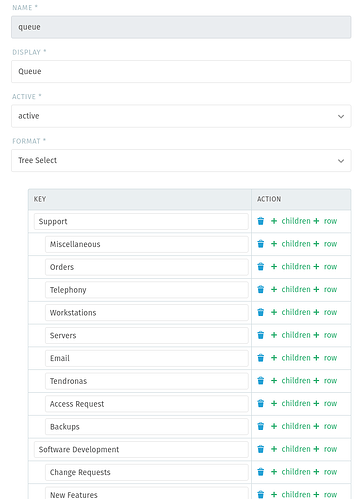Add a new row after Orders
This screenshot has height=499, width=363.
pos(325,267)
